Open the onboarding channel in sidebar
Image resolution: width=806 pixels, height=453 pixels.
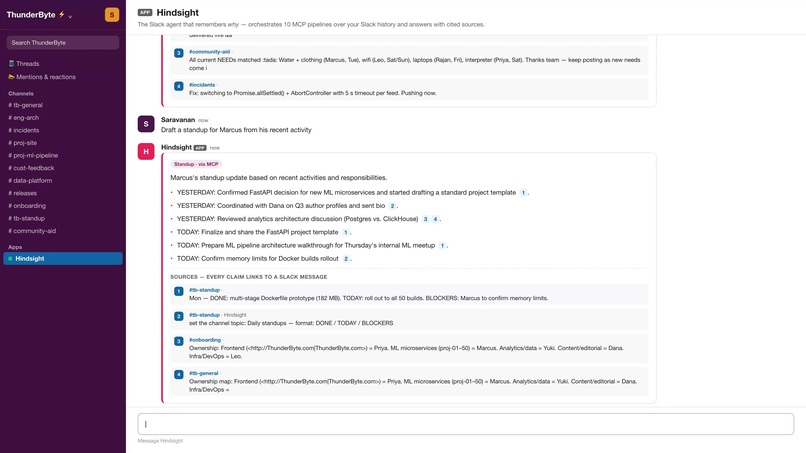click(x=27, y=206)
